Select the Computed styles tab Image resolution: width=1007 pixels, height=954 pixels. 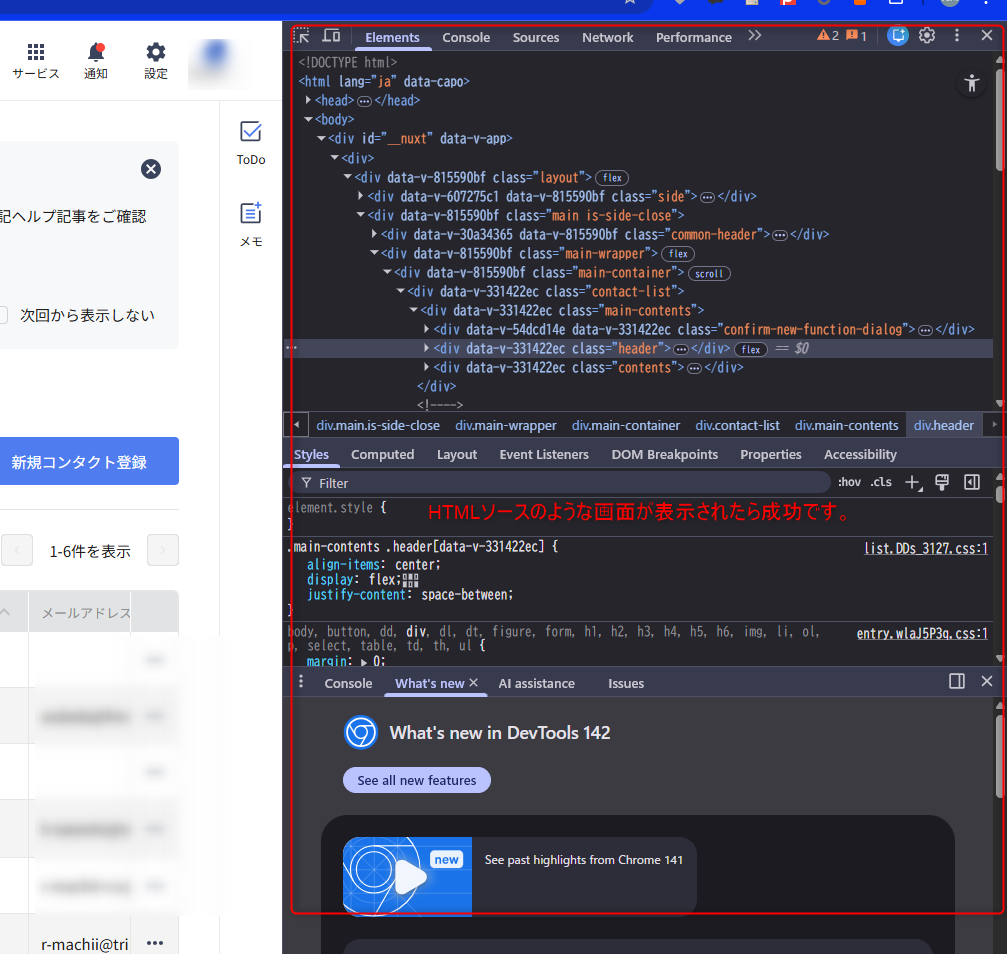pyautogui.click(x=382, y=454)
